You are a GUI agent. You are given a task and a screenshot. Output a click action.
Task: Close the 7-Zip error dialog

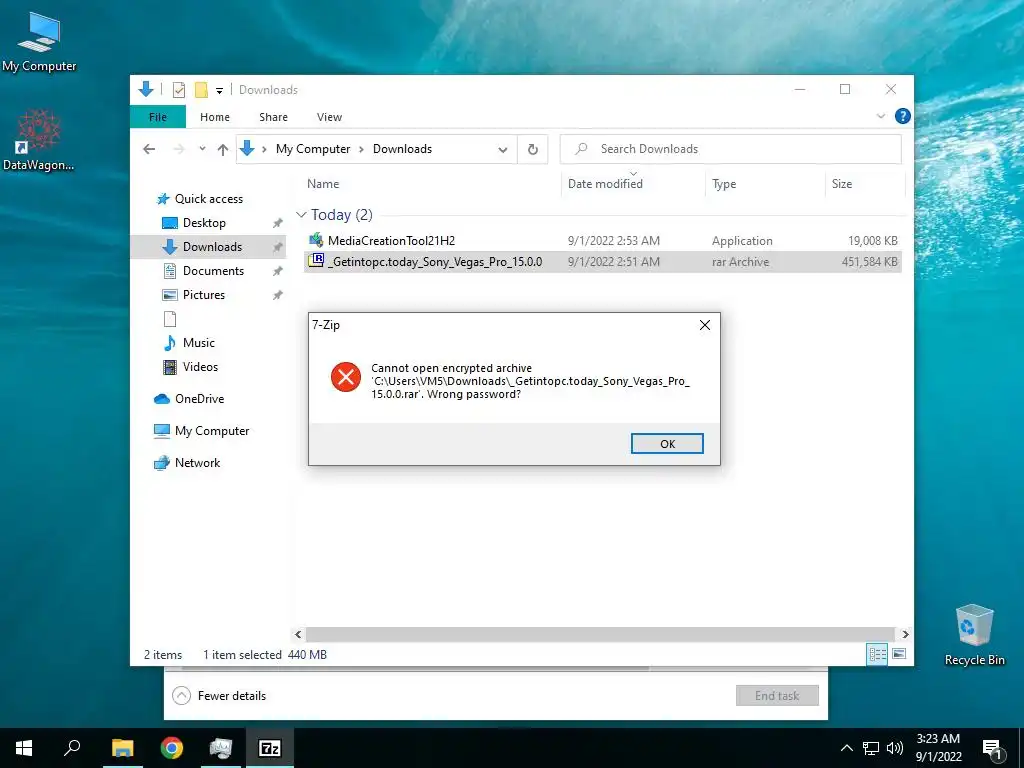[705, 325]
